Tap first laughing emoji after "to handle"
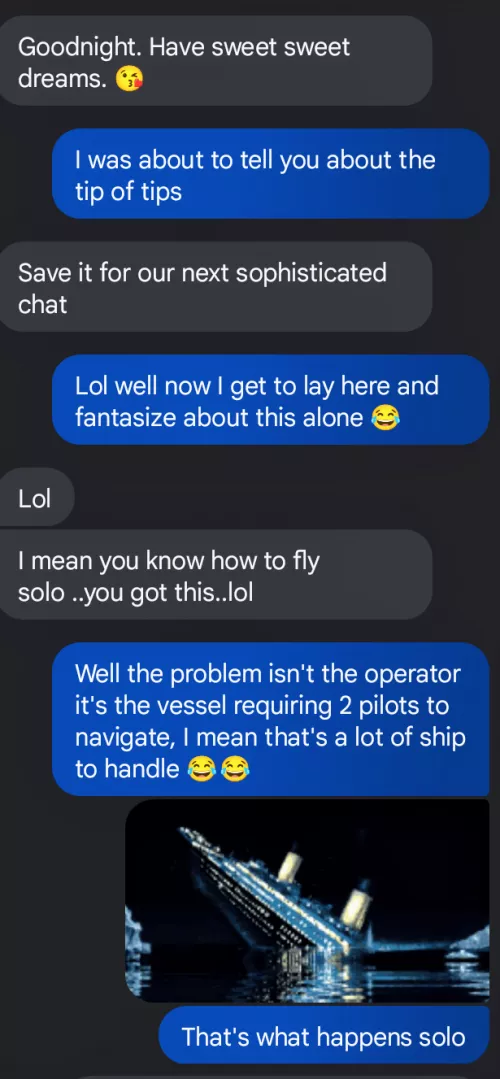The width and height of the screenshot is (500, 1079). tap(200, 769)
